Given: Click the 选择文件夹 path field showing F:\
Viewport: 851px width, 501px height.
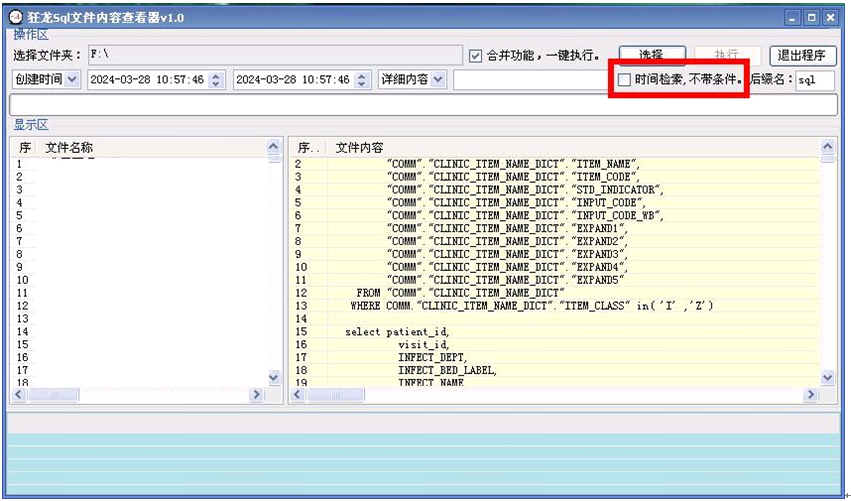Looking at the screenshot, I should [x=275, y=55].
